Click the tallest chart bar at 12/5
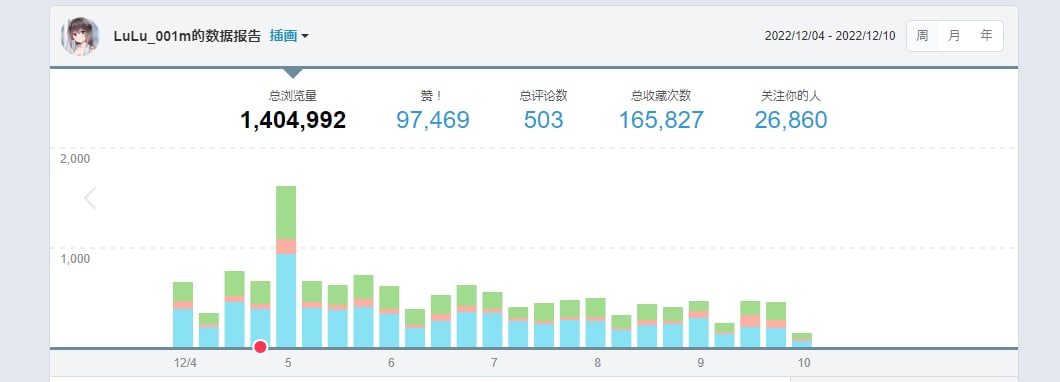 (286, 266)
